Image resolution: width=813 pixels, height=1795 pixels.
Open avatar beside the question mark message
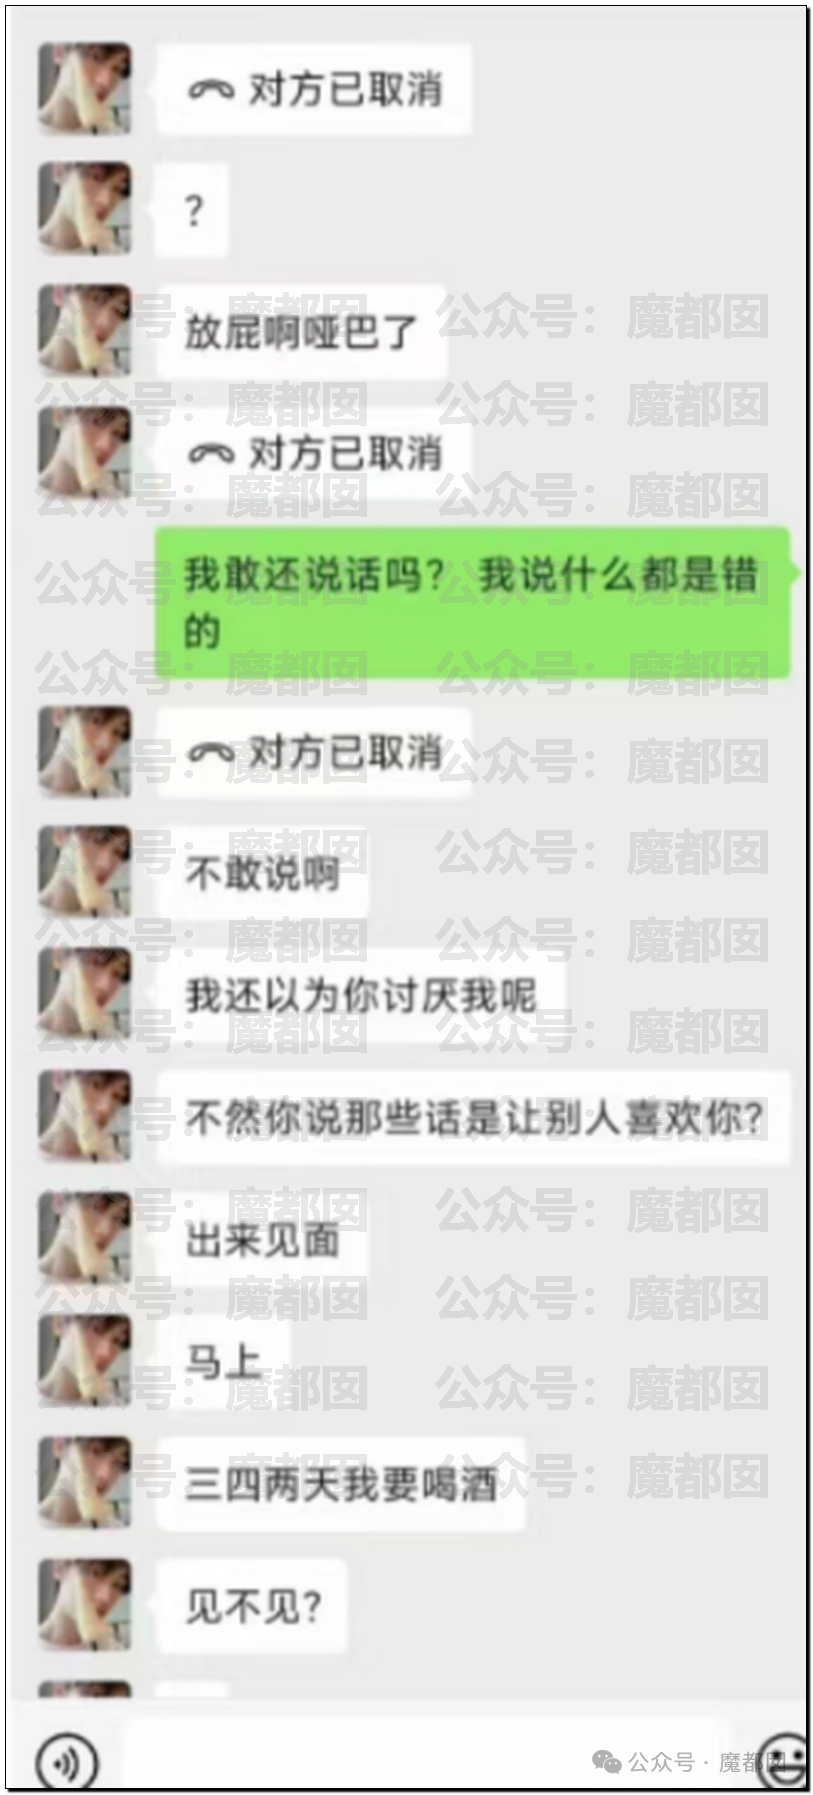pyautogui.click(x=85, y=209)
